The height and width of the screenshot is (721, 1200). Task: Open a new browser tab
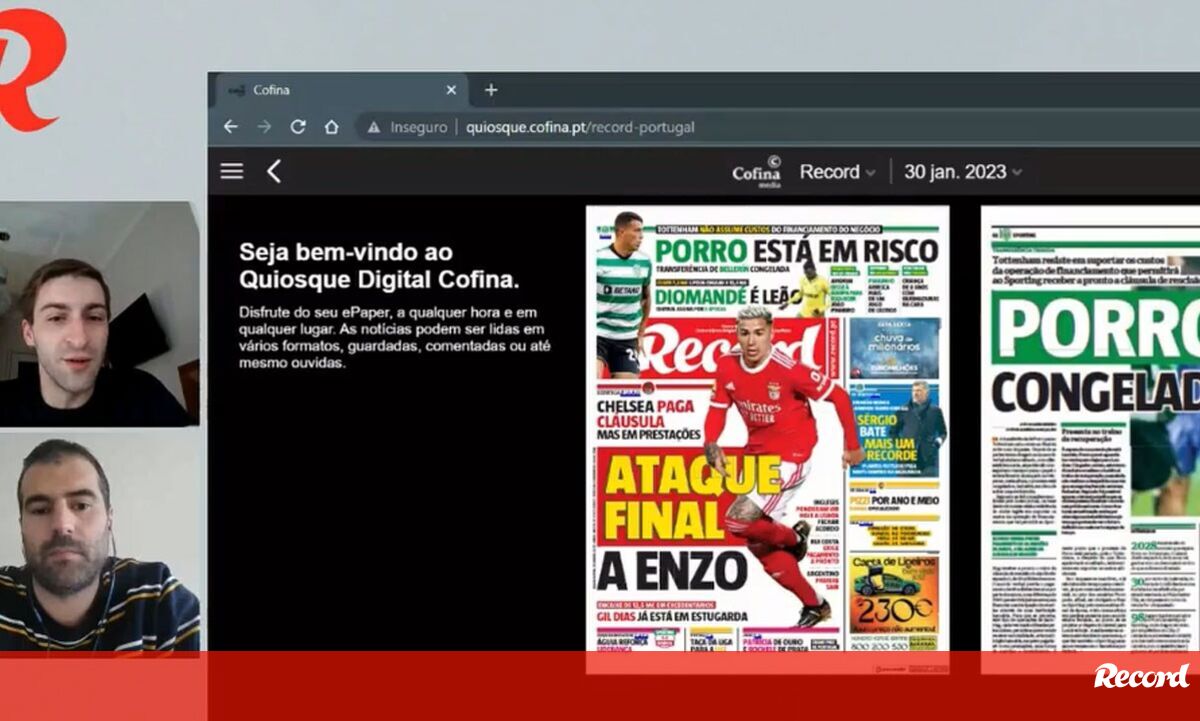490,90
